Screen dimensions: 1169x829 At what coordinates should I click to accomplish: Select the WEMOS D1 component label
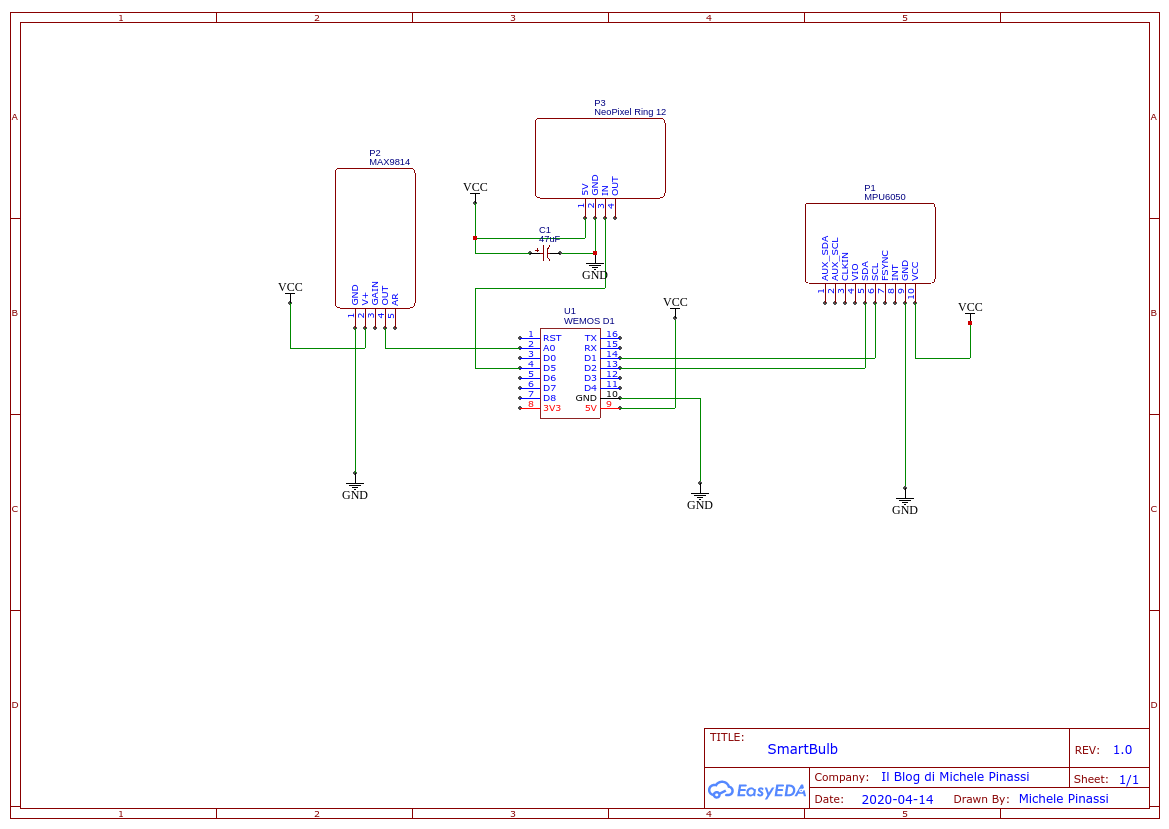coord(589,321)
